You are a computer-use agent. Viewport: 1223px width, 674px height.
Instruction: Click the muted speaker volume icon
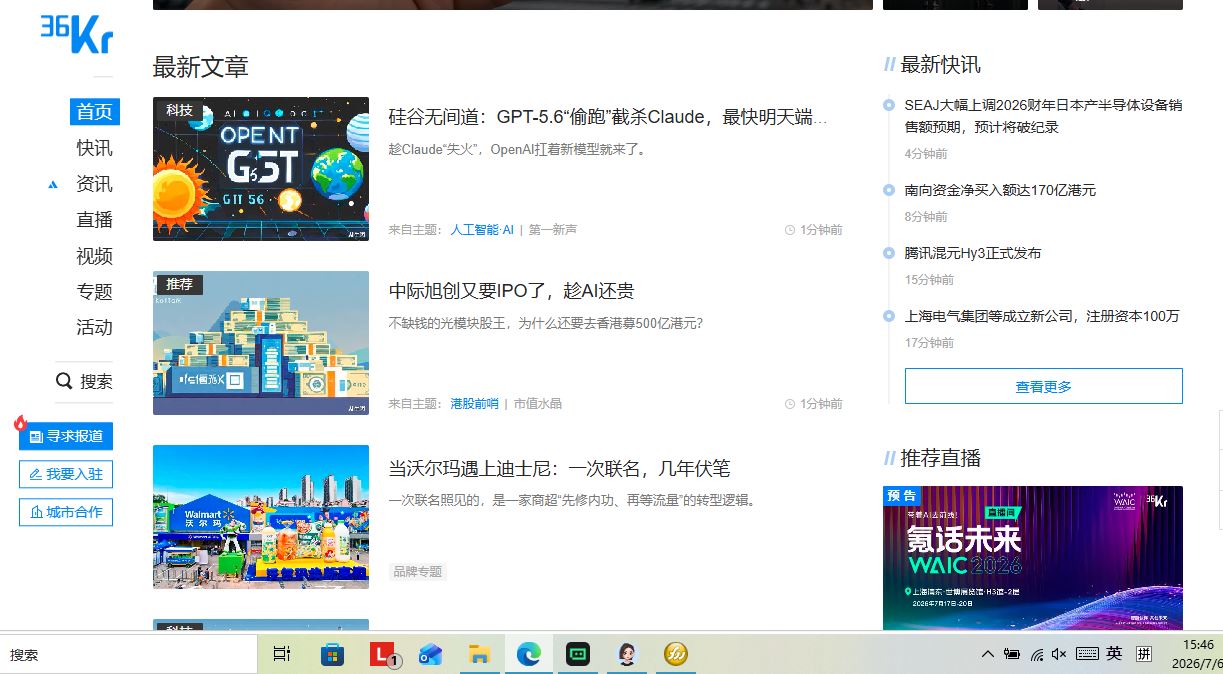coord(1060,654)
